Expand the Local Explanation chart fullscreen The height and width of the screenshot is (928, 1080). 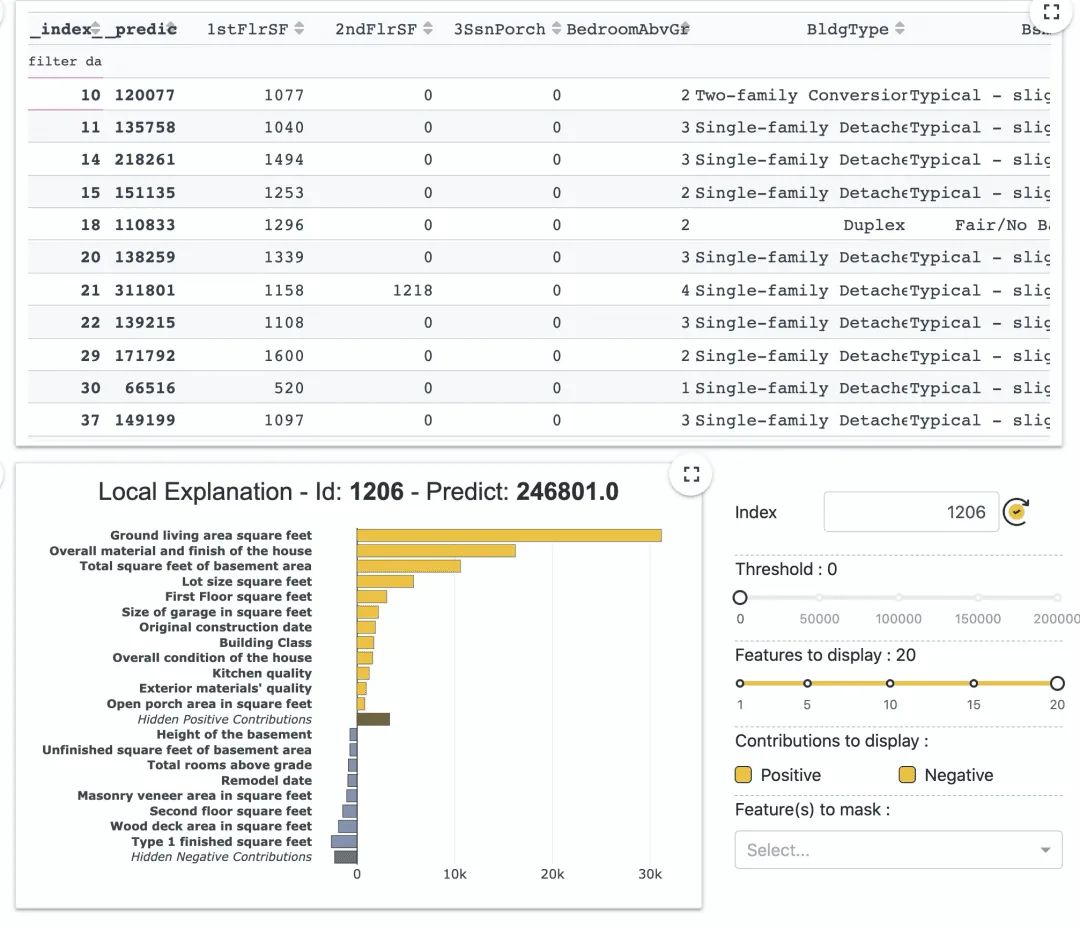pos(692,474)
